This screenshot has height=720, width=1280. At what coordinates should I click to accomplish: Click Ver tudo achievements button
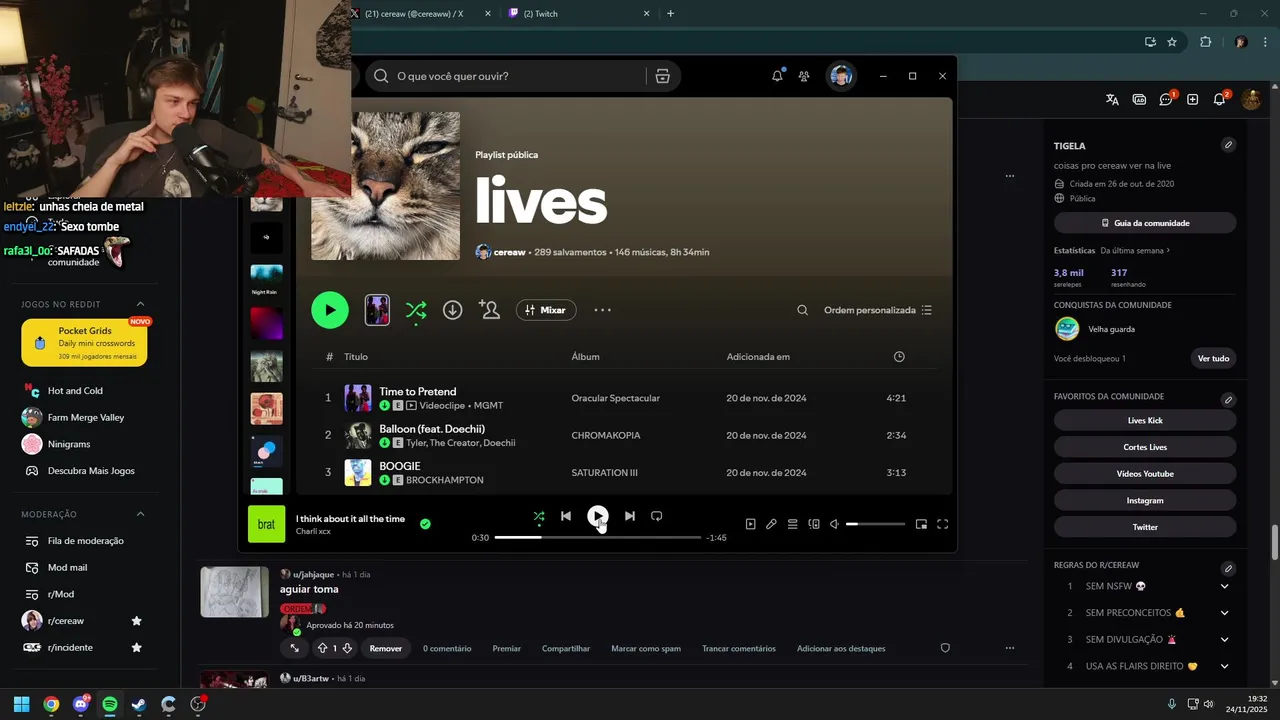coord(1213,358)
